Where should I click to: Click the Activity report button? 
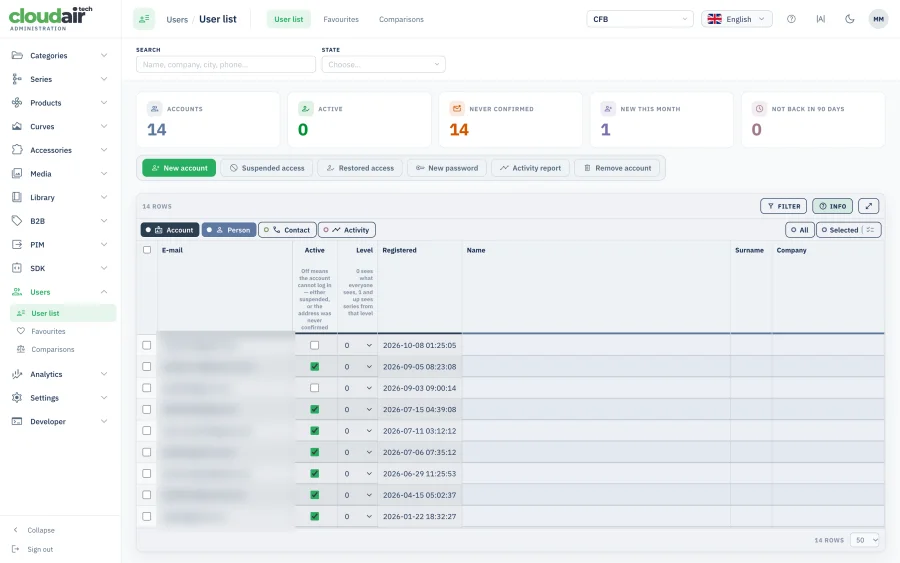click(530, 168)
